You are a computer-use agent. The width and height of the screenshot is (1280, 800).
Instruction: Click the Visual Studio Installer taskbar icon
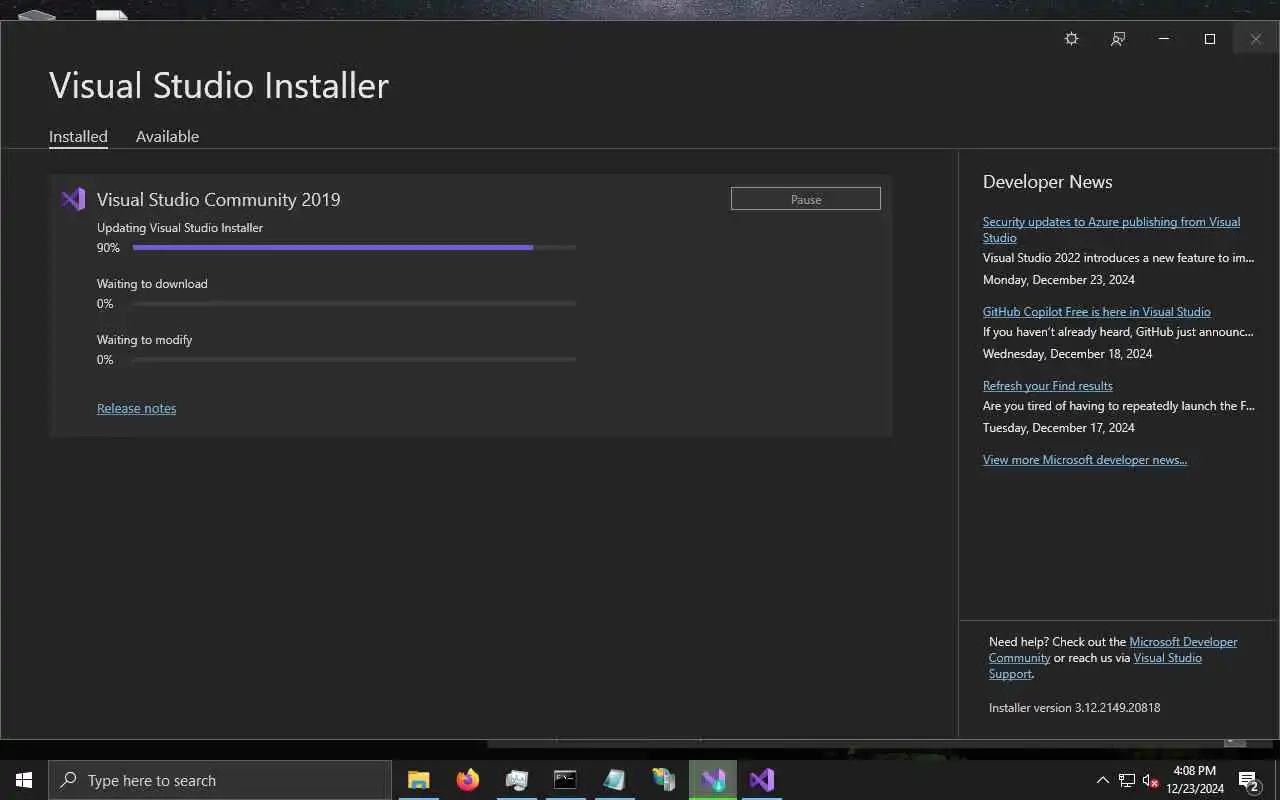point(713,780)
